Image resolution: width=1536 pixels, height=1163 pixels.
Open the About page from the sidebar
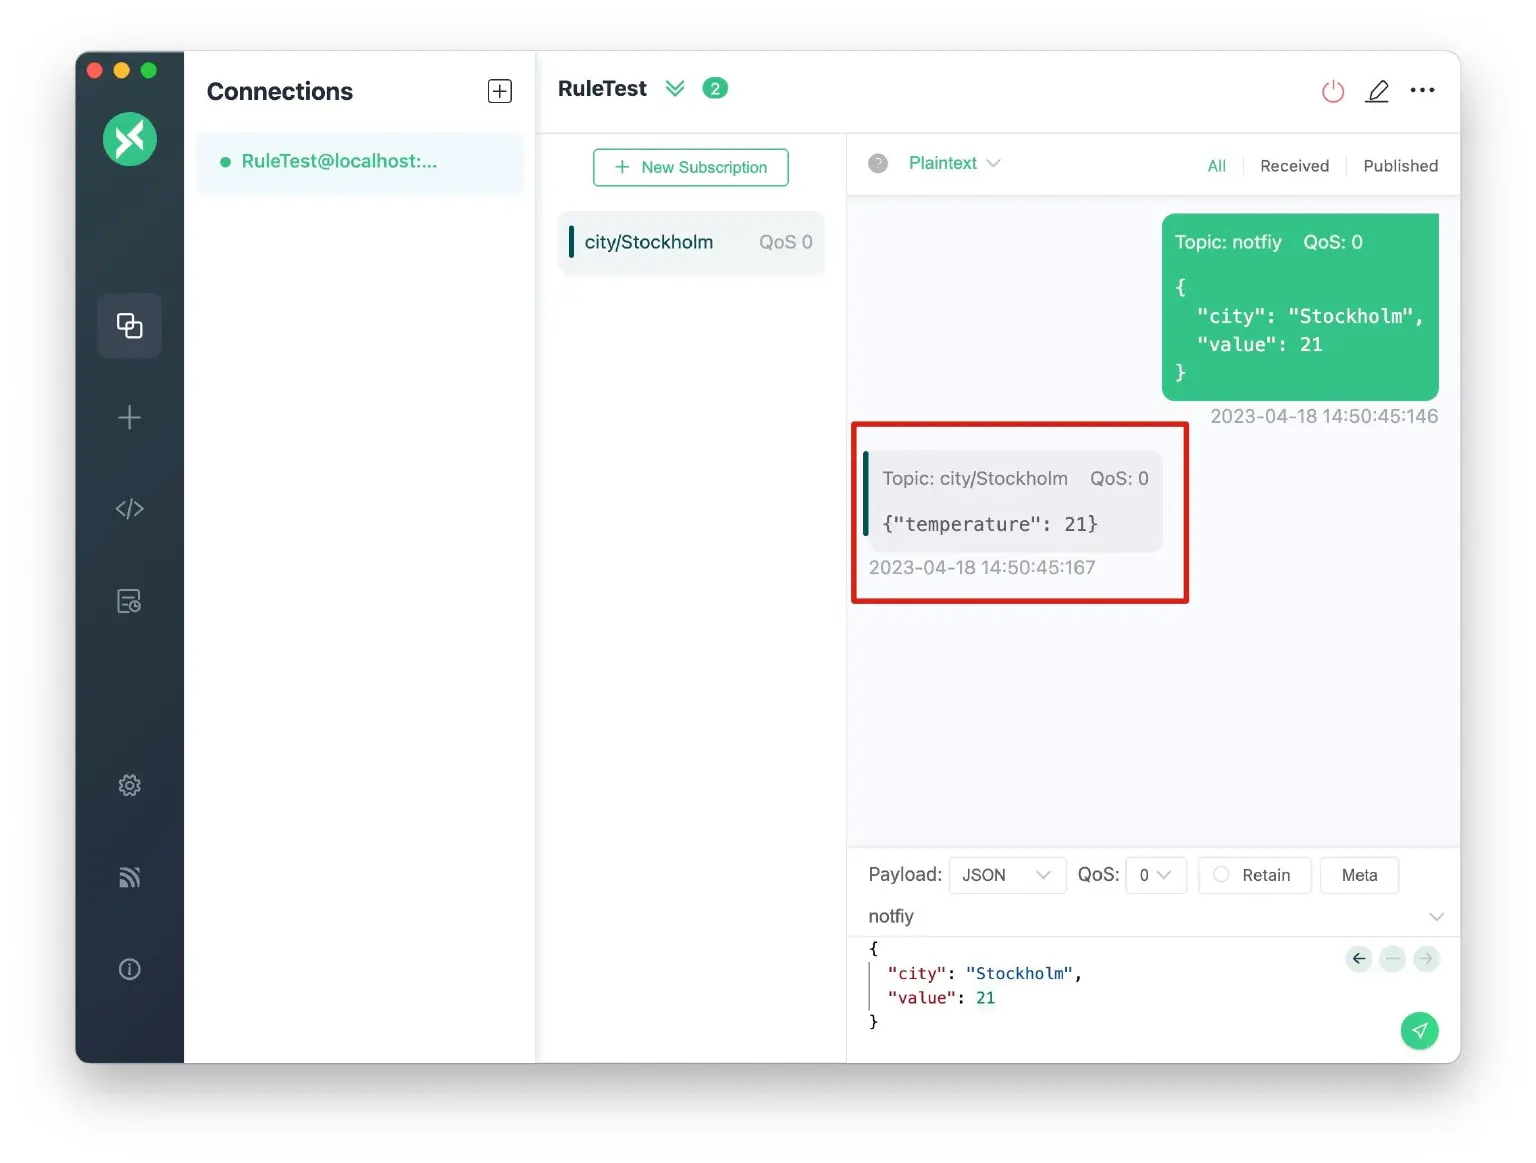[129, 968]
